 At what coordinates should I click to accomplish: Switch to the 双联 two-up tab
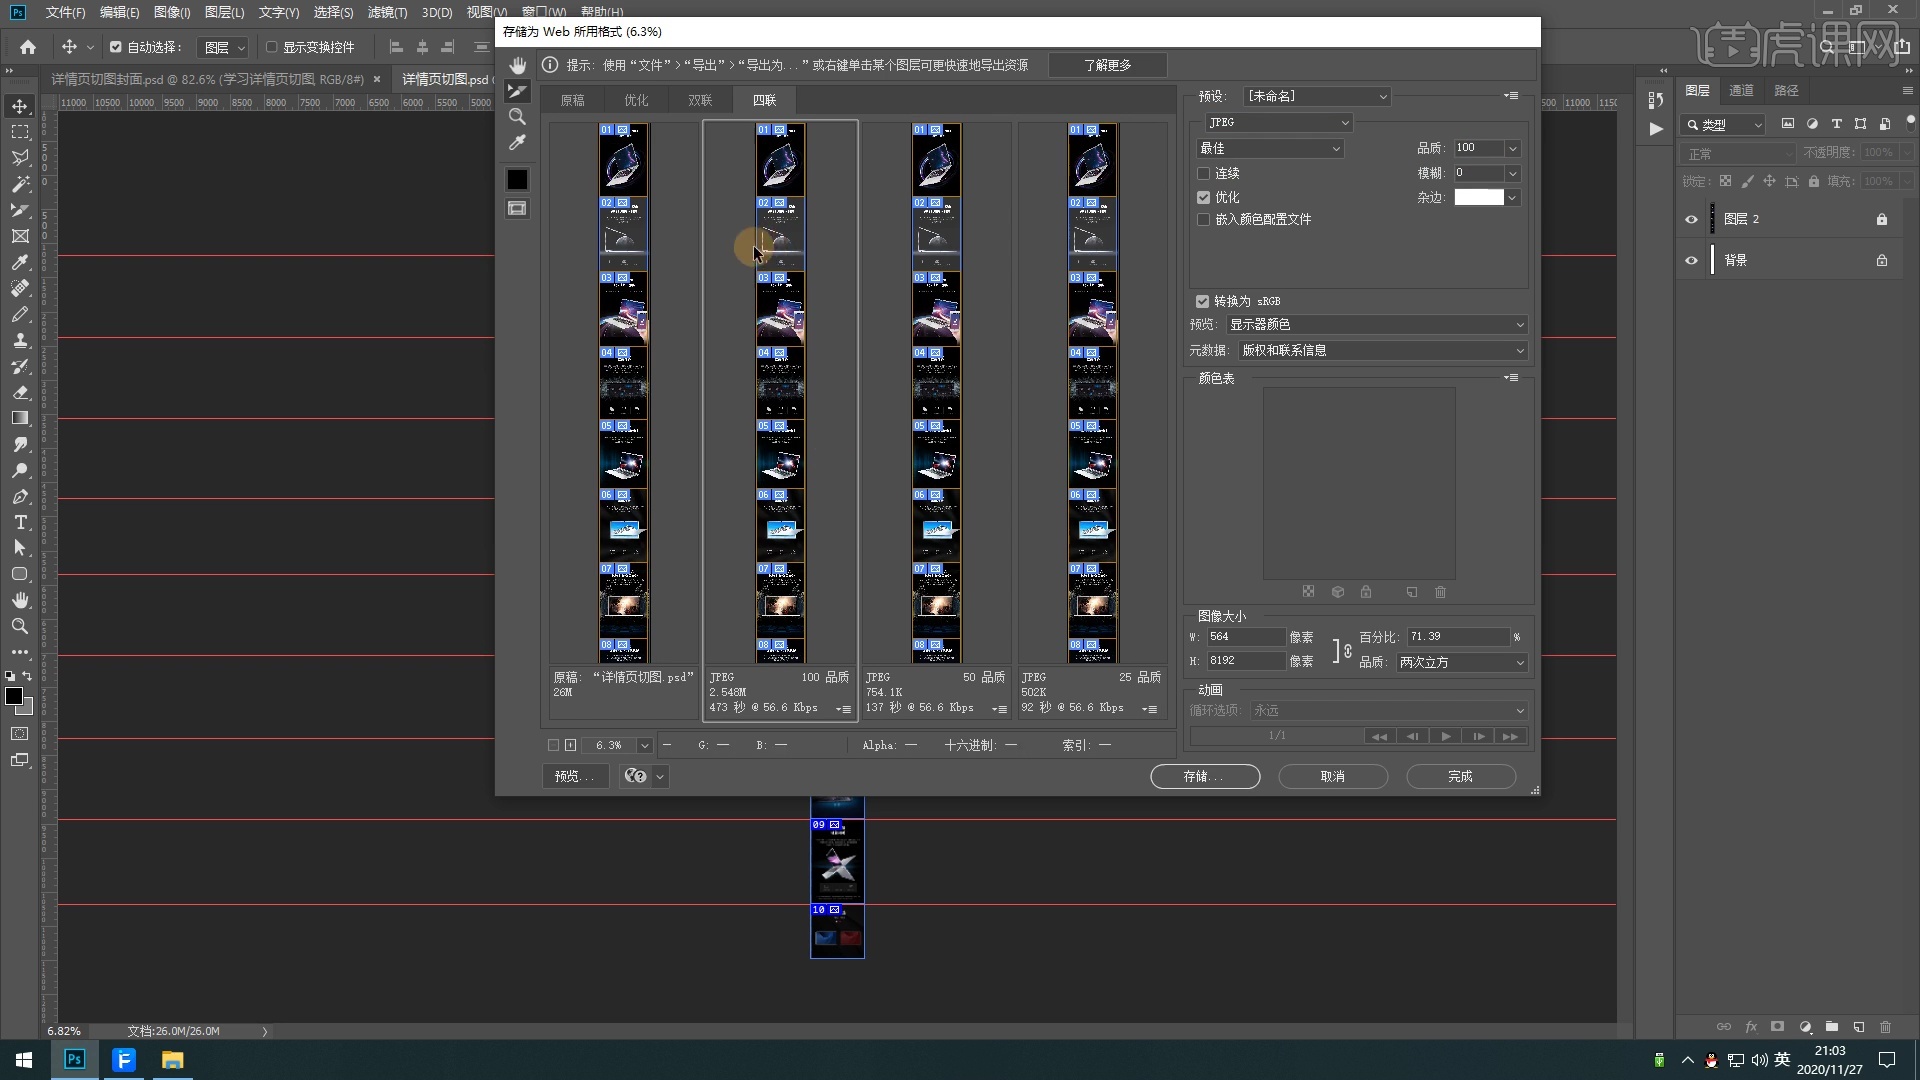point(700,100)
